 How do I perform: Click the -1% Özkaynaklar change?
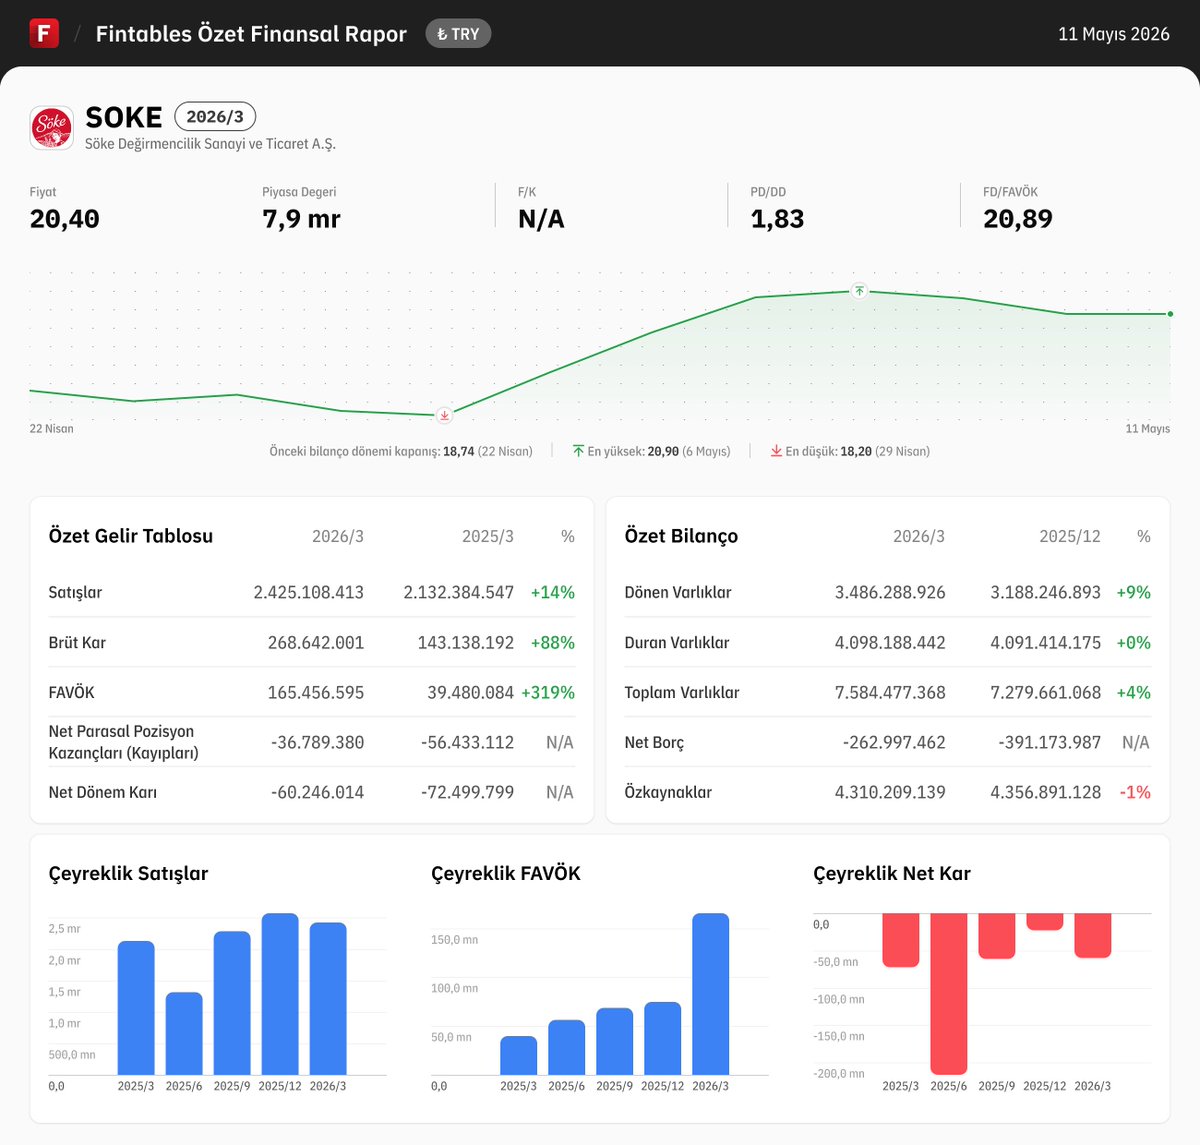pos(1135,792)
